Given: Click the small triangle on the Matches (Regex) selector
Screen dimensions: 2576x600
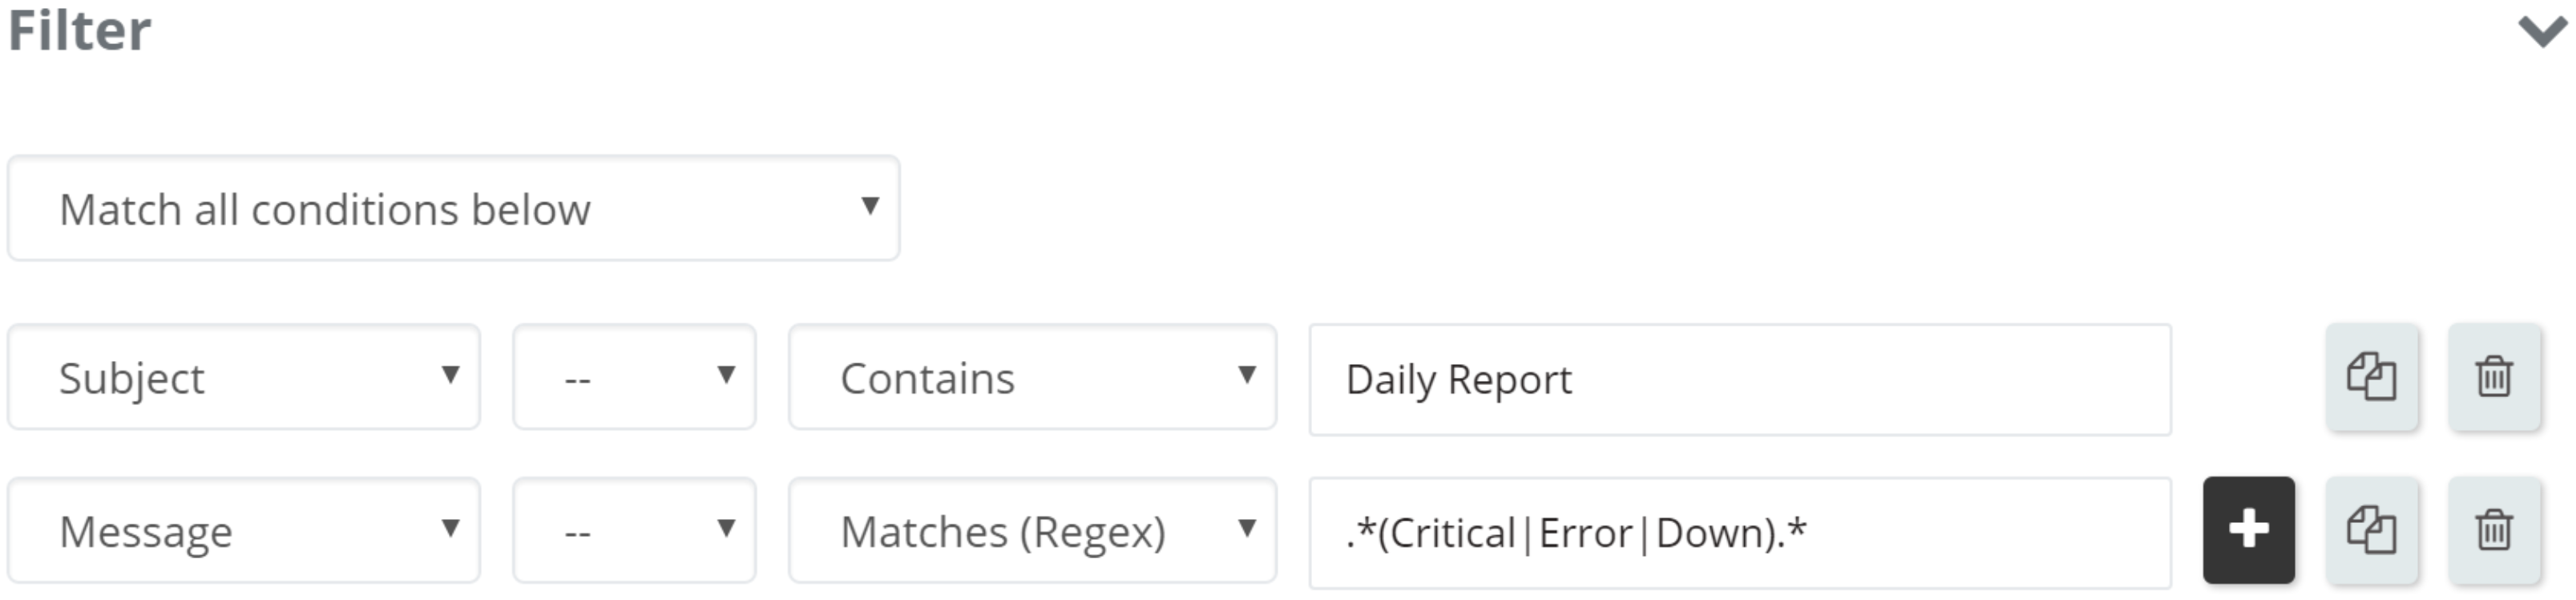Looking at the screenshot, I should (1246, 527).
